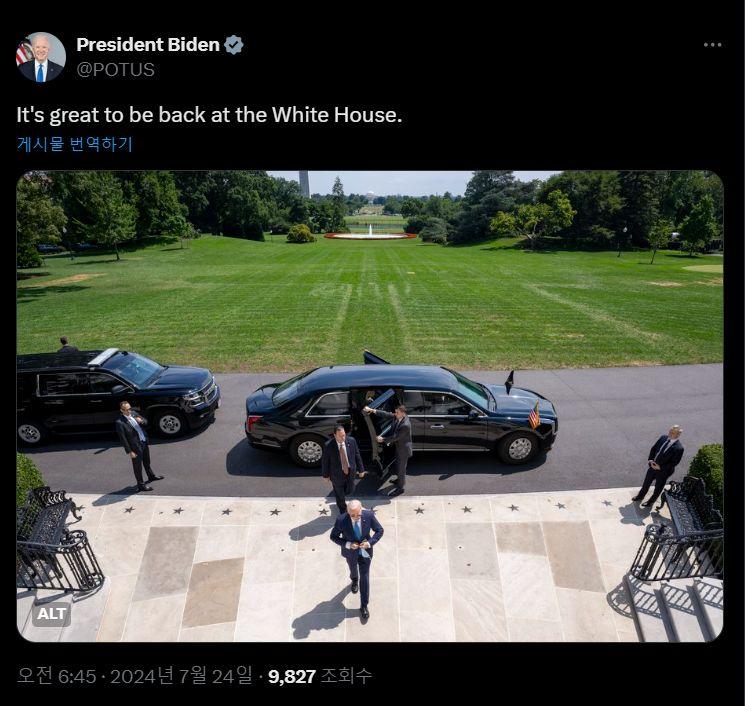Click the fountain on the lawn in the photo
Viewport: 745px width, 706px height.
(370, 234)
